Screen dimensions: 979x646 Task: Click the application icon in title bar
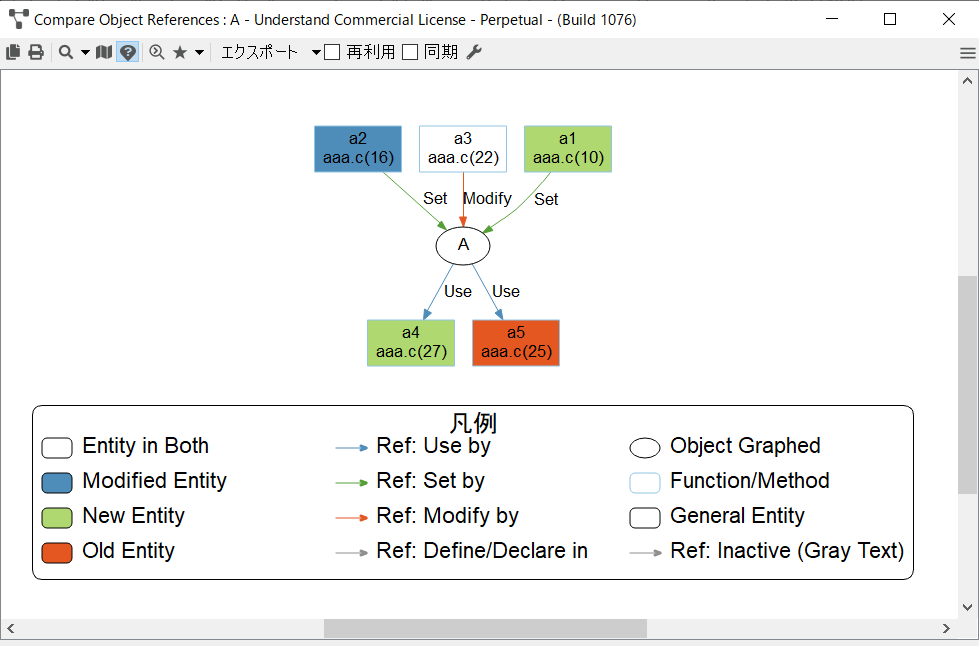pyautogui.click(x=19, y=19)
